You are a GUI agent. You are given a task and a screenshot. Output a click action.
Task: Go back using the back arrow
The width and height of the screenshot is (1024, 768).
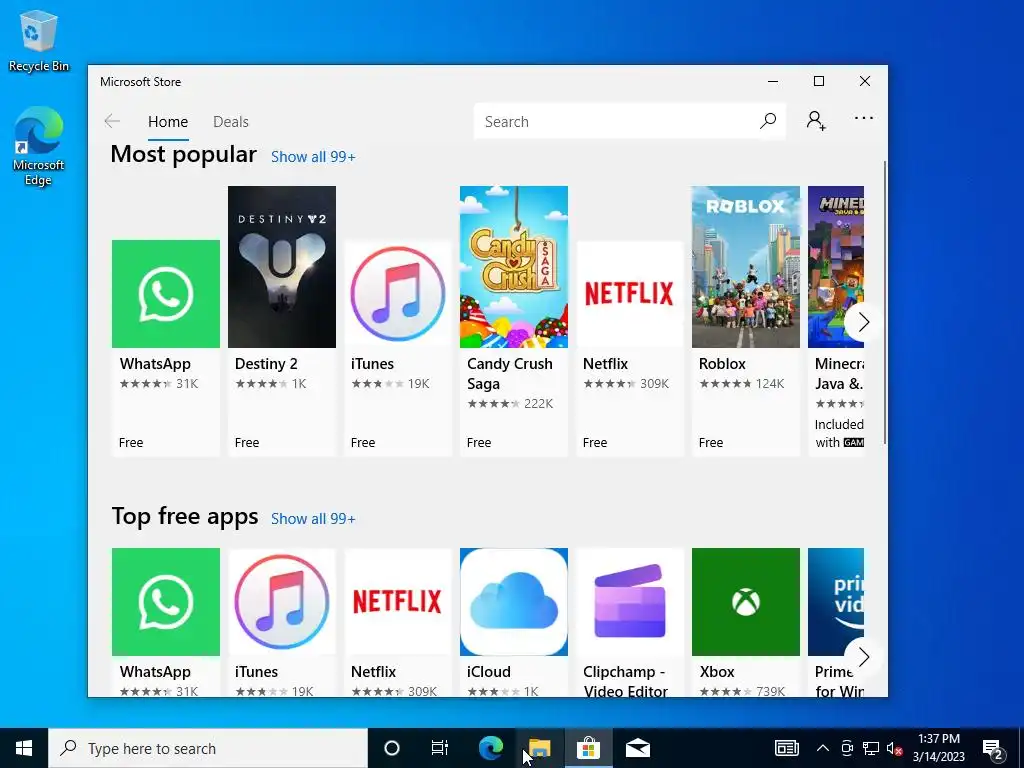tap(112, 121)
